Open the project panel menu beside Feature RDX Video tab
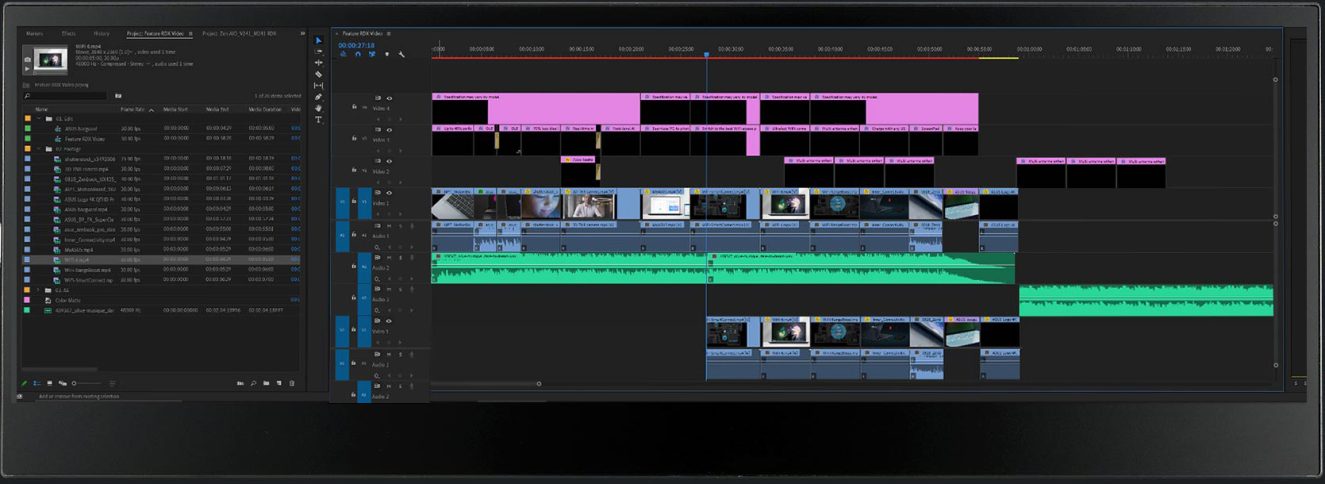1325x484 pixels. click(x=190, y=33)
